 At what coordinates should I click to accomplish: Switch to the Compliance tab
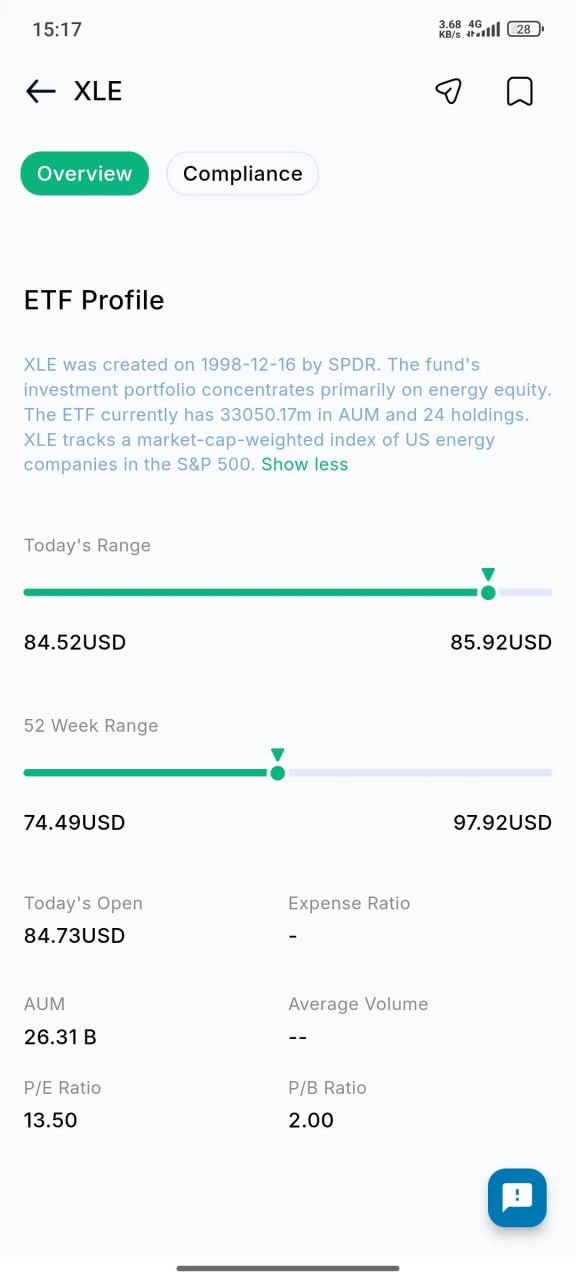tap(242, 173)
